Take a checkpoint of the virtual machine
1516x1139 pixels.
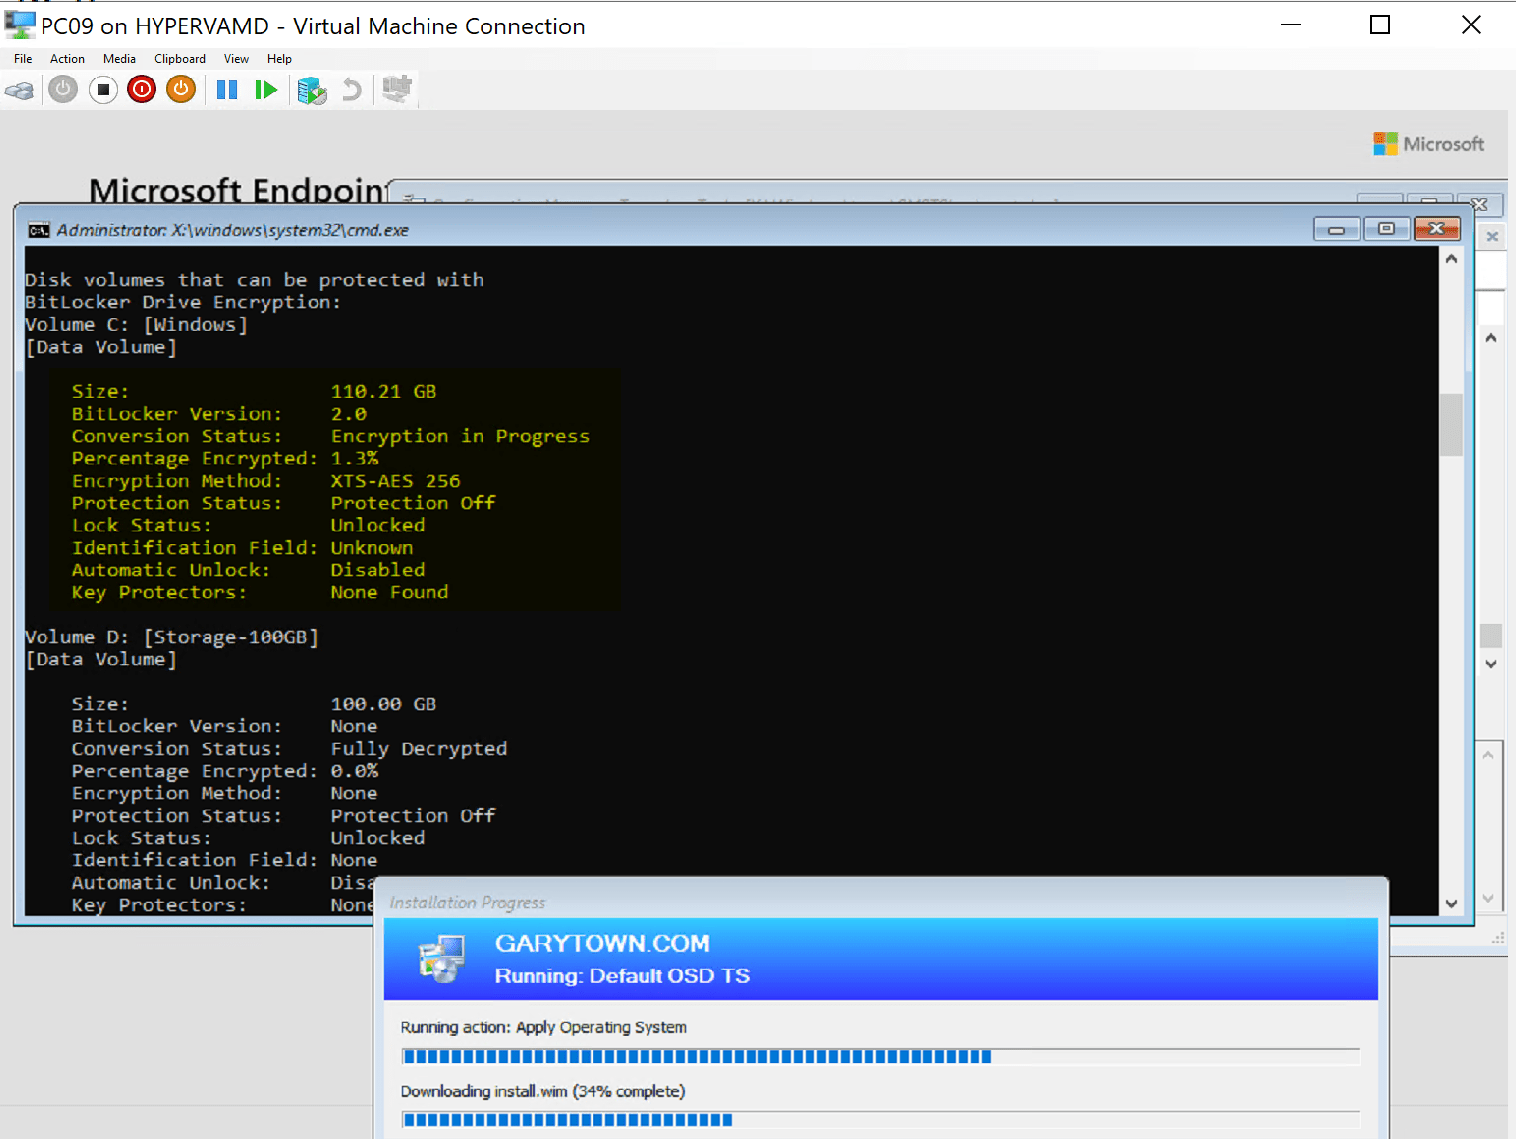312,90
